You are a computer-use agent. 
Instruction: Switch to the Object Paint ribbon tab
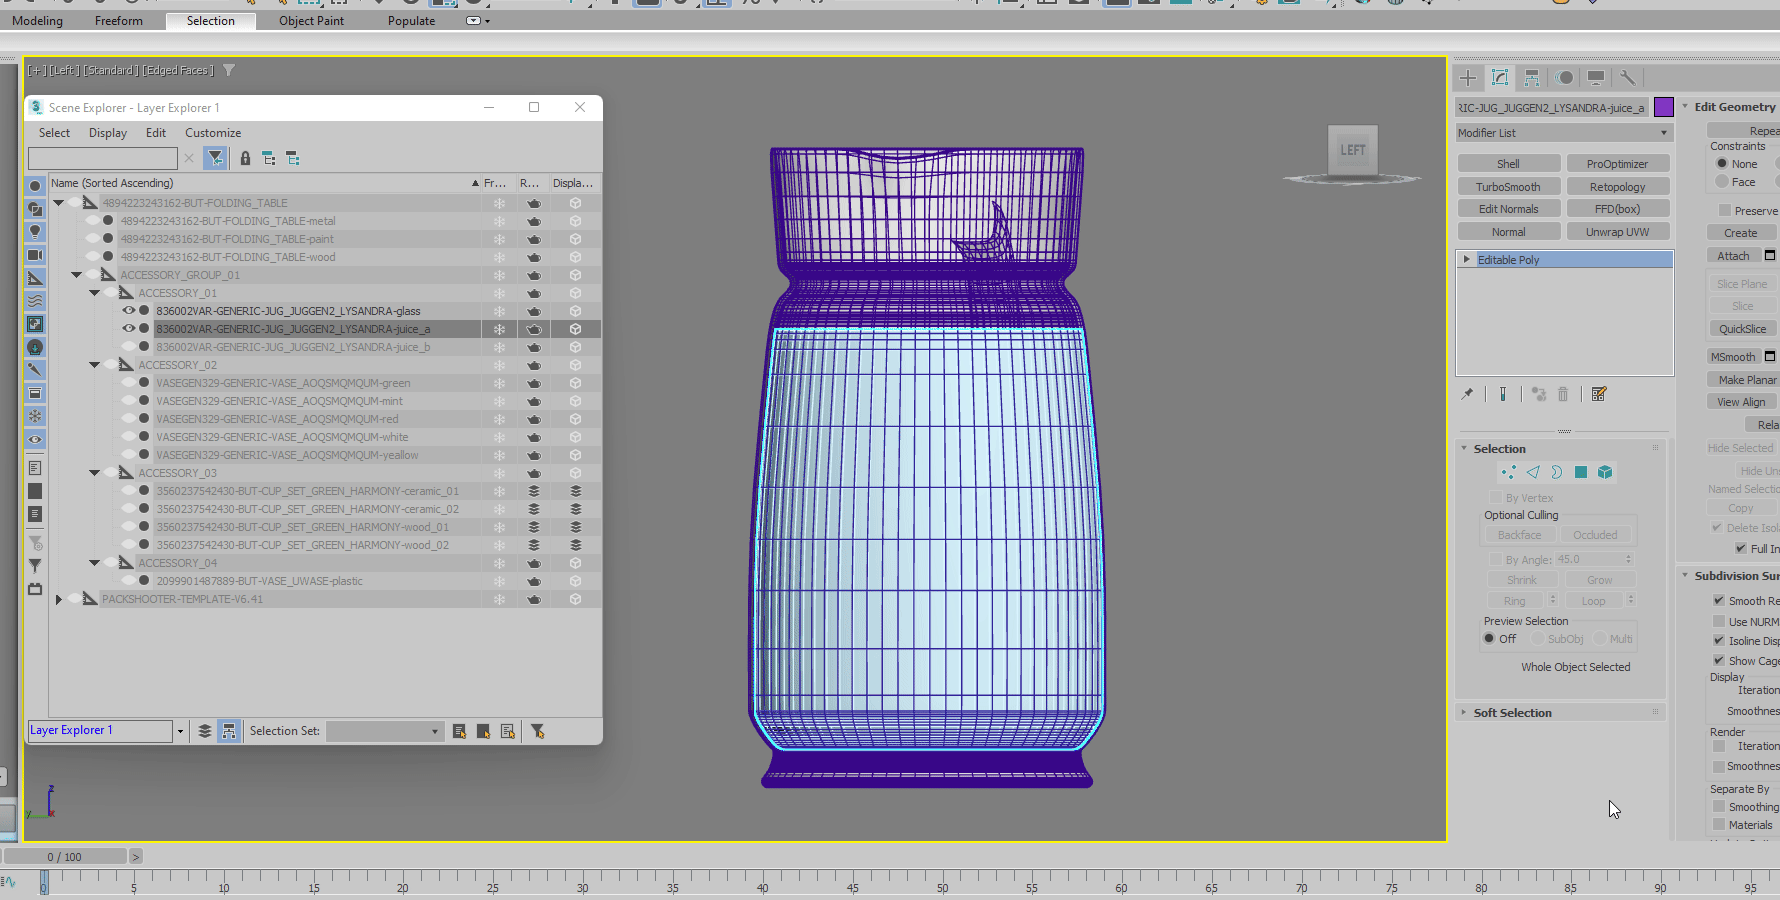(311, 21)
